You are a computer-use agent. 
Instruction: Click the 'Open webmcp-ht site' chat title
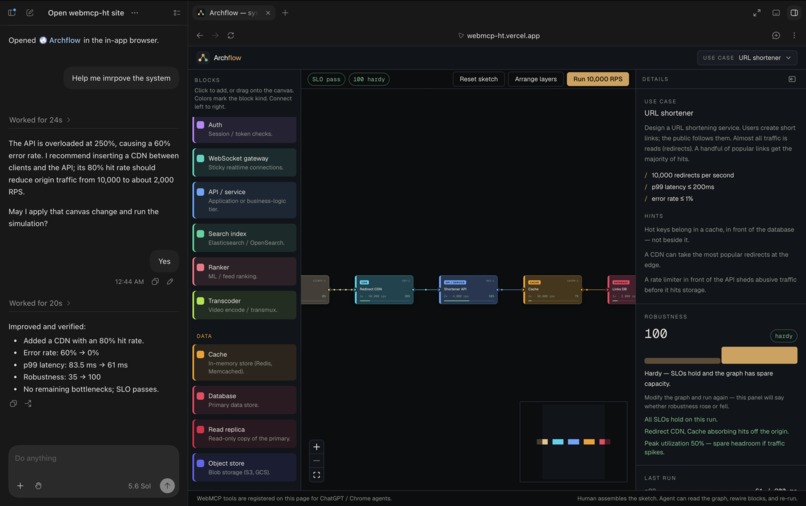pos(86,13)
